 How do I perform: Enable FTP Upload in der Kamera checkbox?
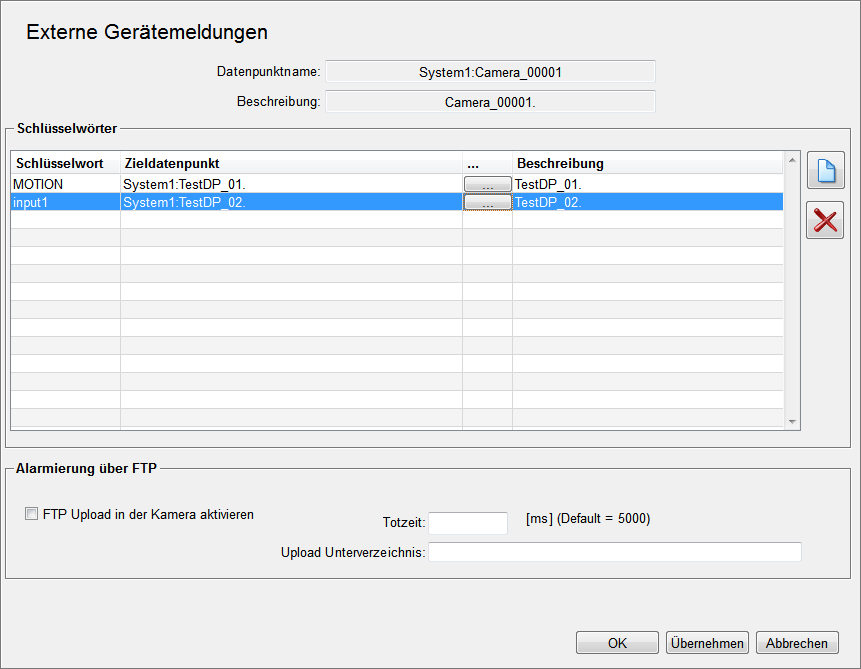32,515
